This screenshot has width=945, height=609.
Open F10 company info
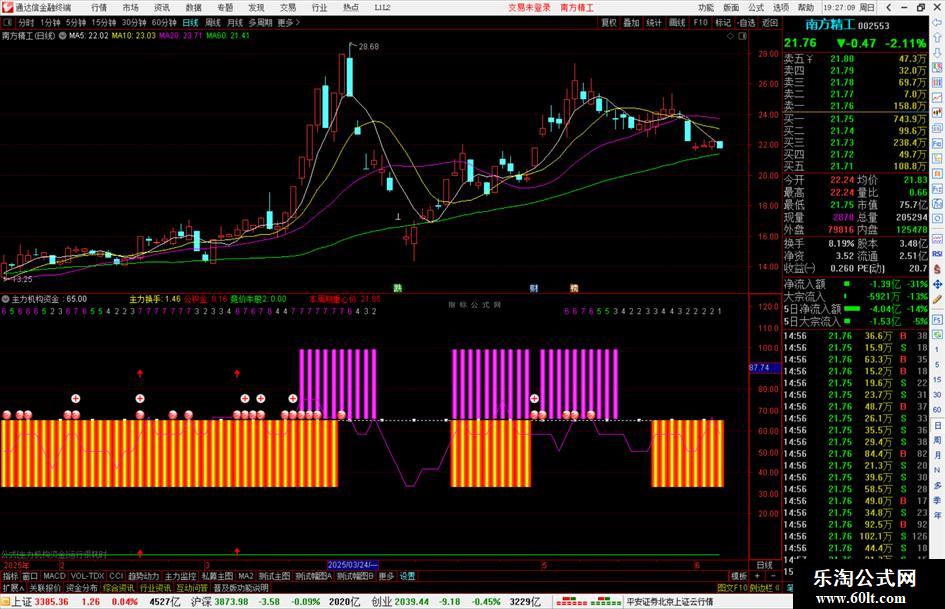[700, 22]
